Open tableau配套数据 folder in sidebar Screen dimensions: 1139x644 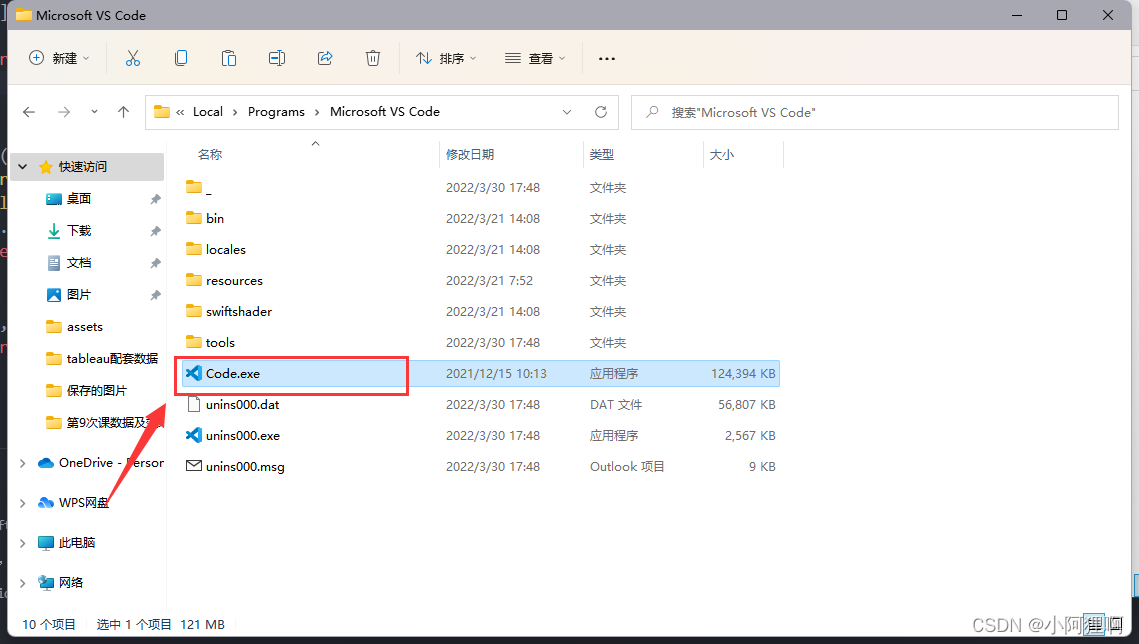pyautogui.click(x=112, y=359)
